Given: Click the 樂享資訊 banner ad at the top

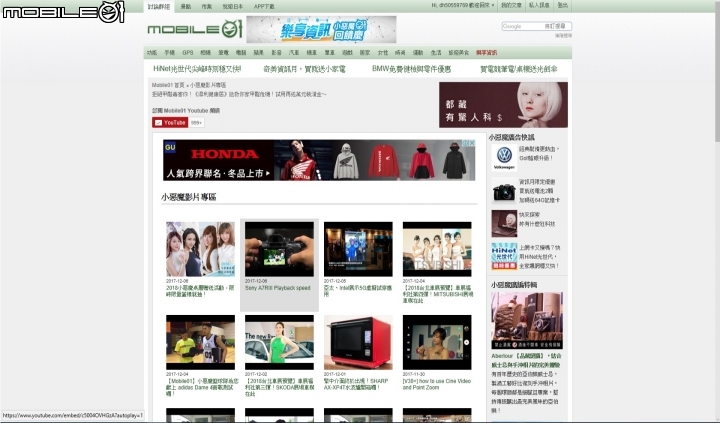Looking at the screenshot, I should (x=321, y=29).
